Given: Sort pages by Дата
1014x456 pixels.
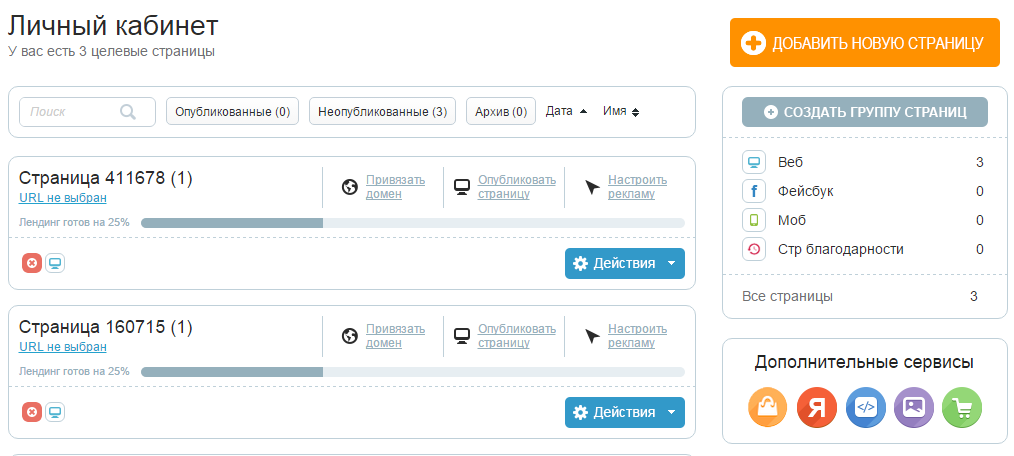Looking at the screenshot, I should (x=567, y=111).
